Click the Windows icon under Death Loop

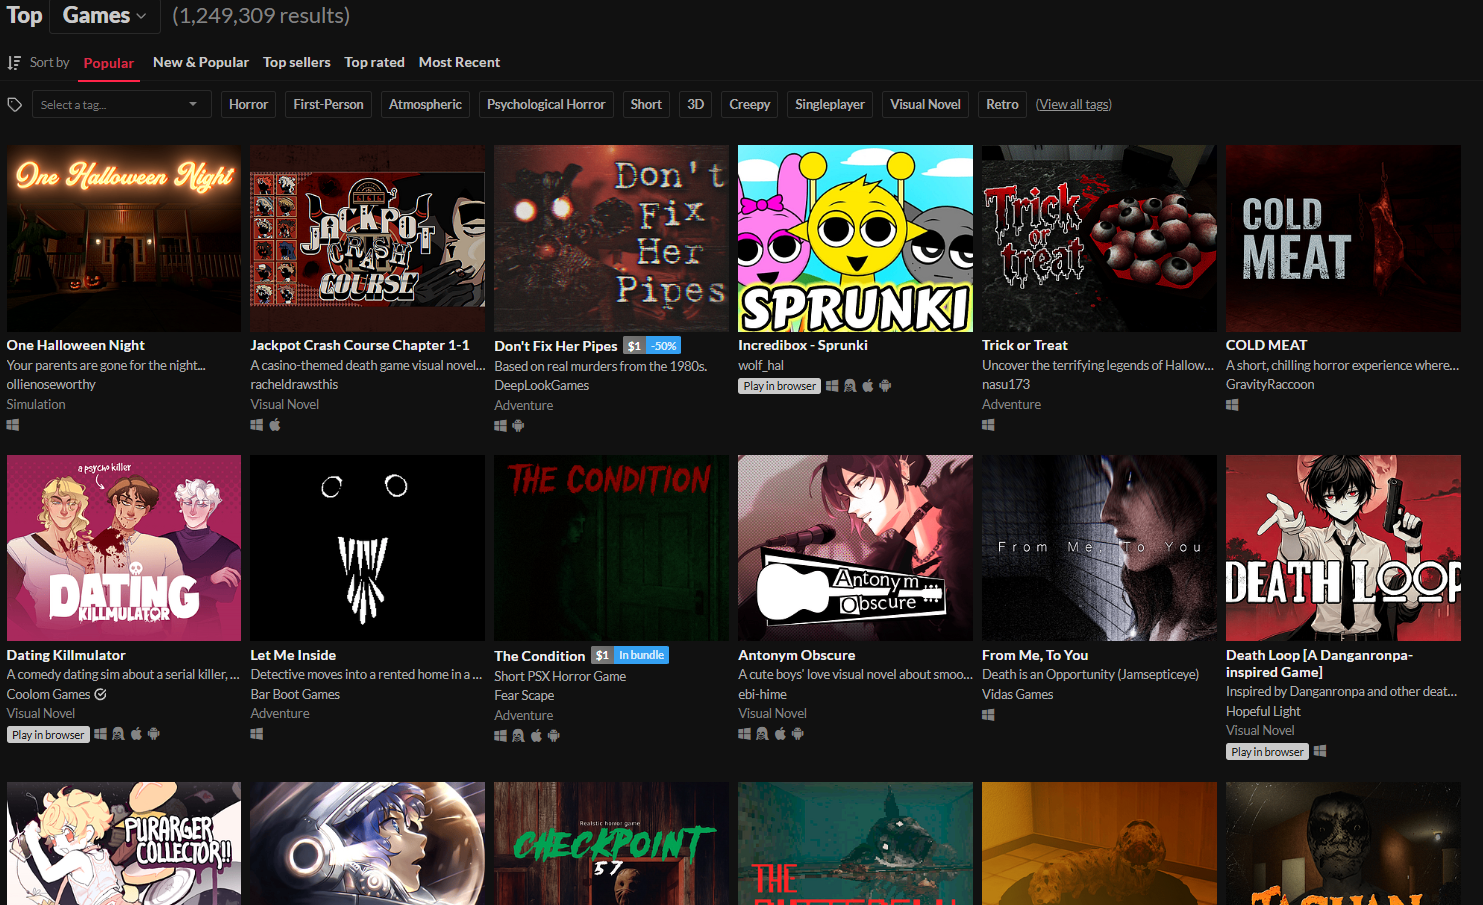click(1320, 751)
